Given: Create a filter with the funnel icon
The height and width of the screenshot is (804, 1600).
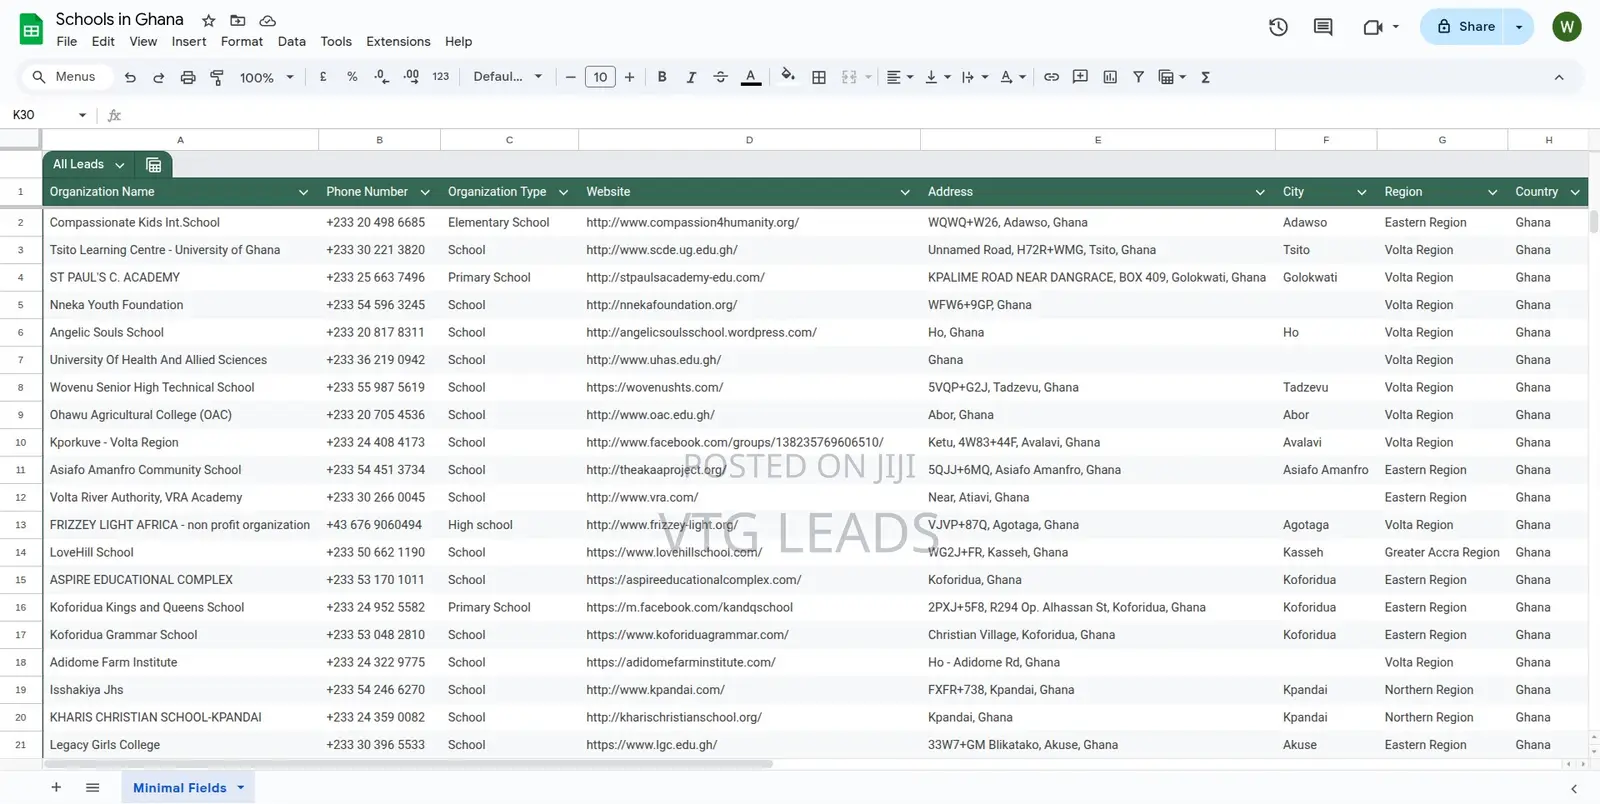Looking at the screenshot, I should pyautogui.click(x=1138, y=77).
